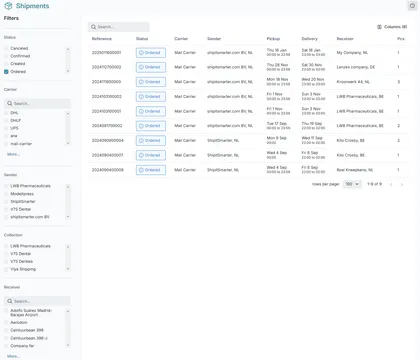Image resolution: width=420 pixels, height=360 pixels.
Task: Select the ShipitSmarter sender checkbox
Action: [6, 201]
